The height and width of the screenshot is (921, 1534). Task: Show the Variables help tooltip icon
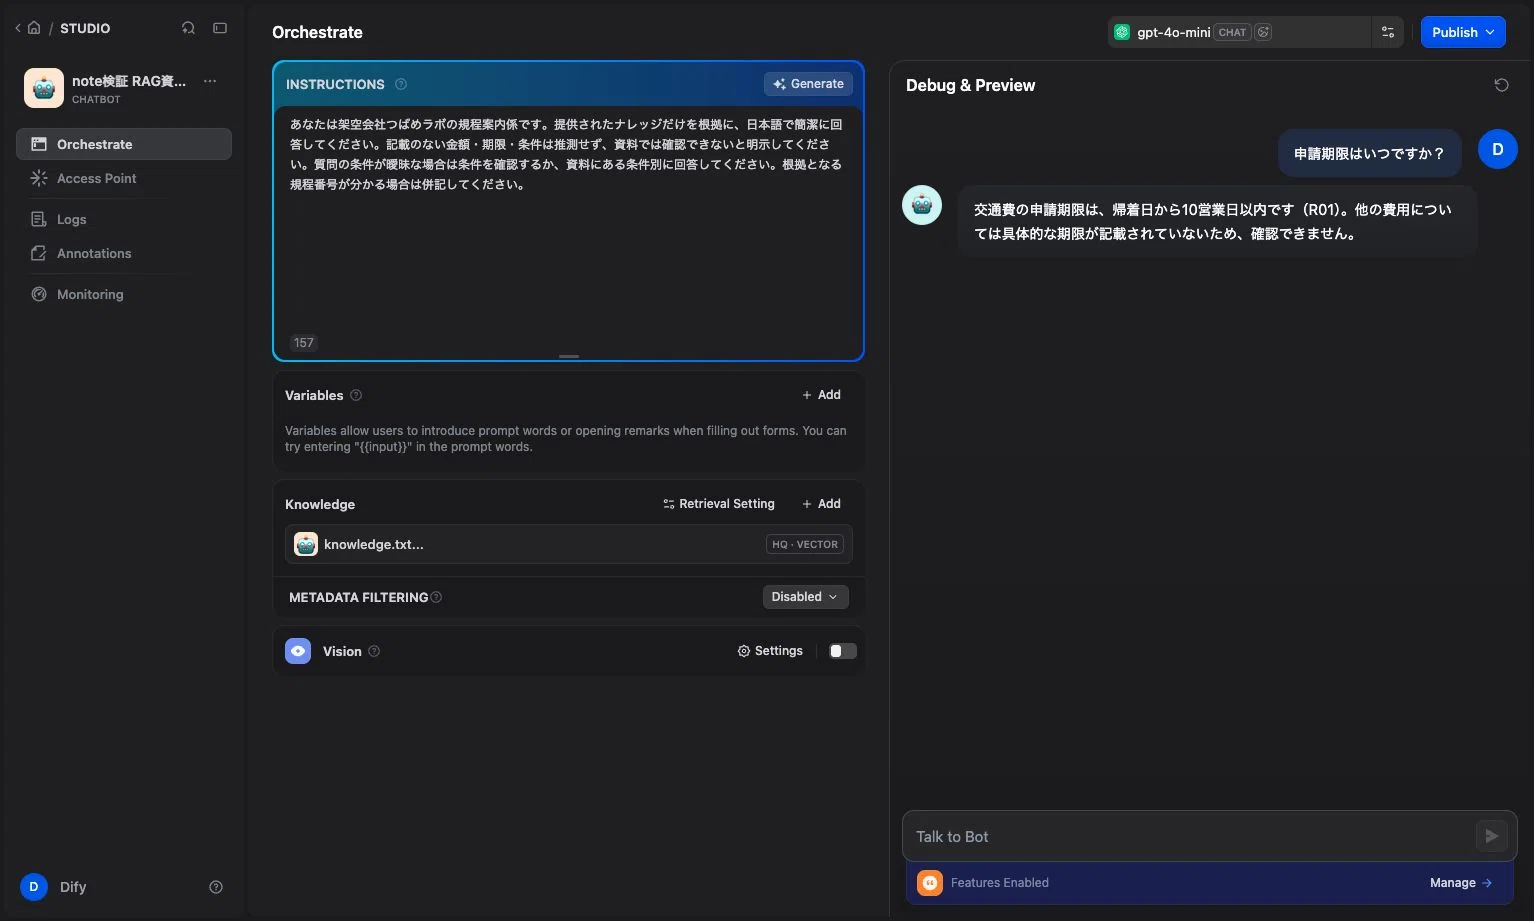click(x=356, y=395)
